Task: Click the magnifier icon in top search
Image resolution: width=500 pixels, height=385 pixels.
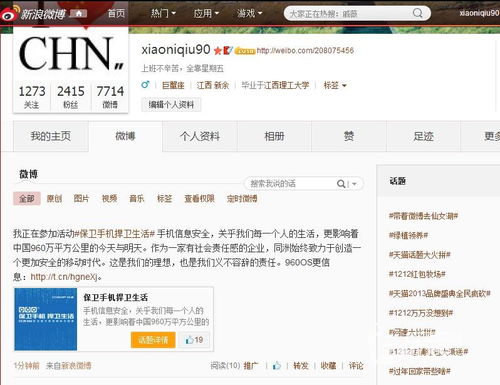Action: pos(417,13)
